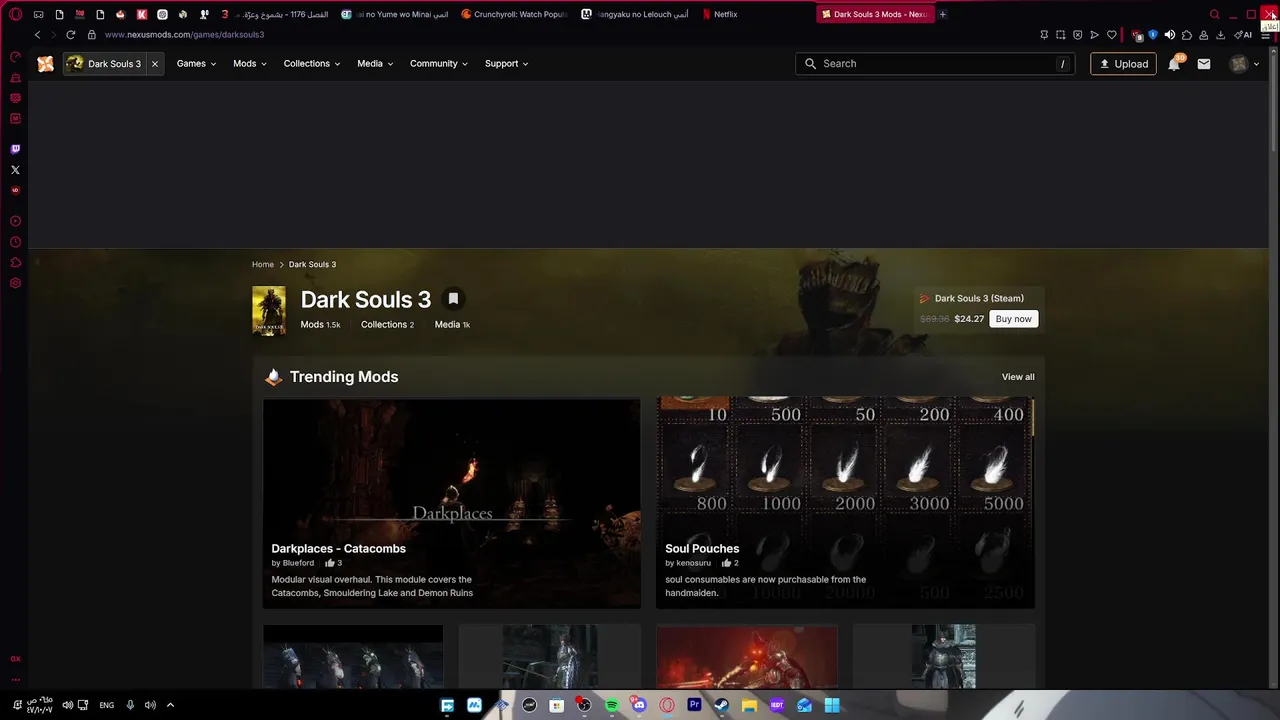Screen dimensions: 1280x720
Task: Open a new tab with plus button
Action: (x=943, y=14)
